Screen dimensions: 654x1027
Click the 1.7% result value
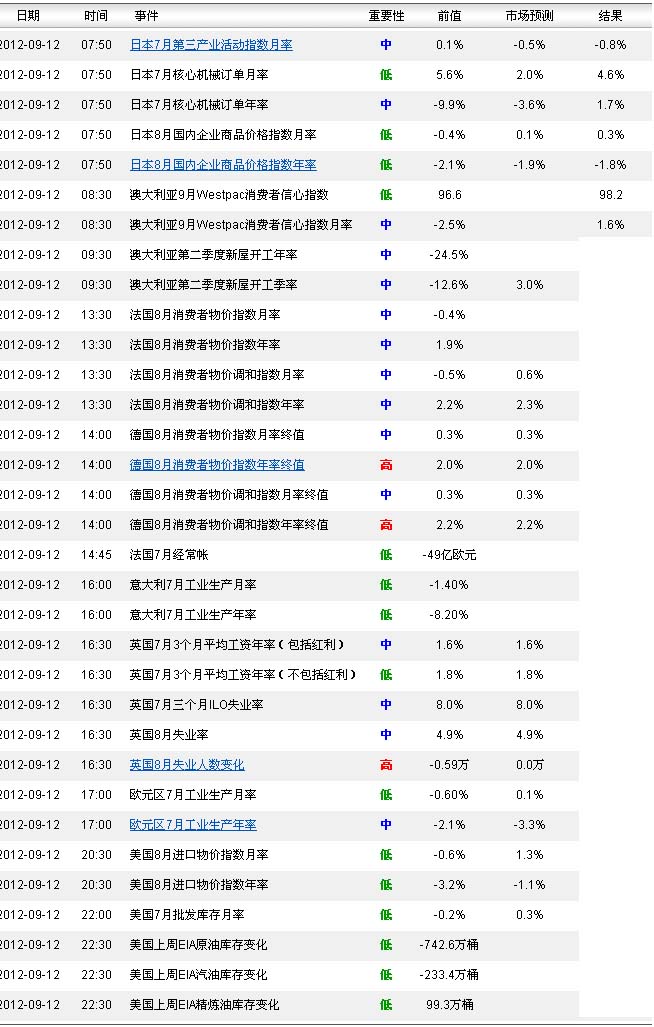pos(610,105)
